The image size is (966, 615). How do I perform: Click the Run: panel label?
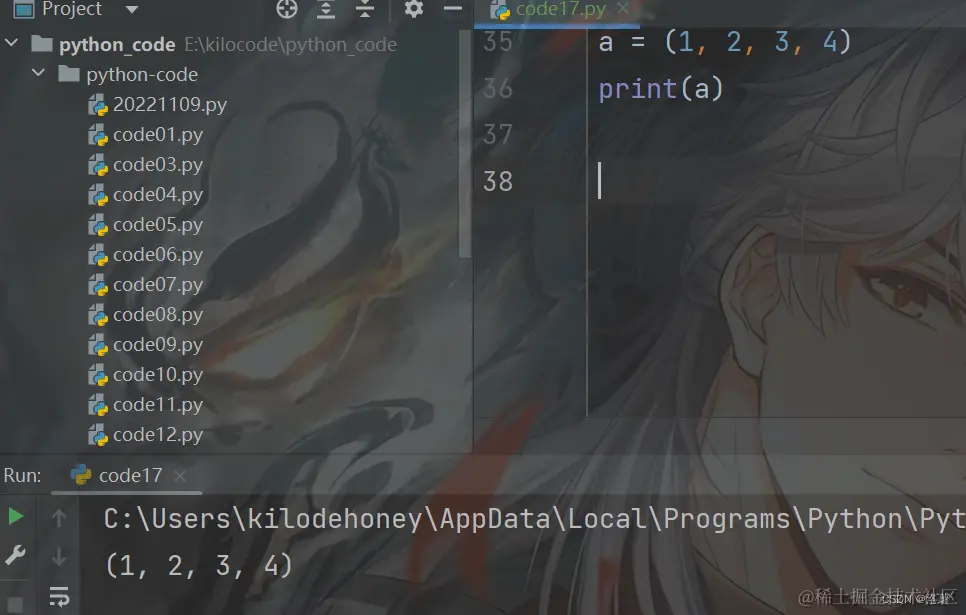(22, 476)
